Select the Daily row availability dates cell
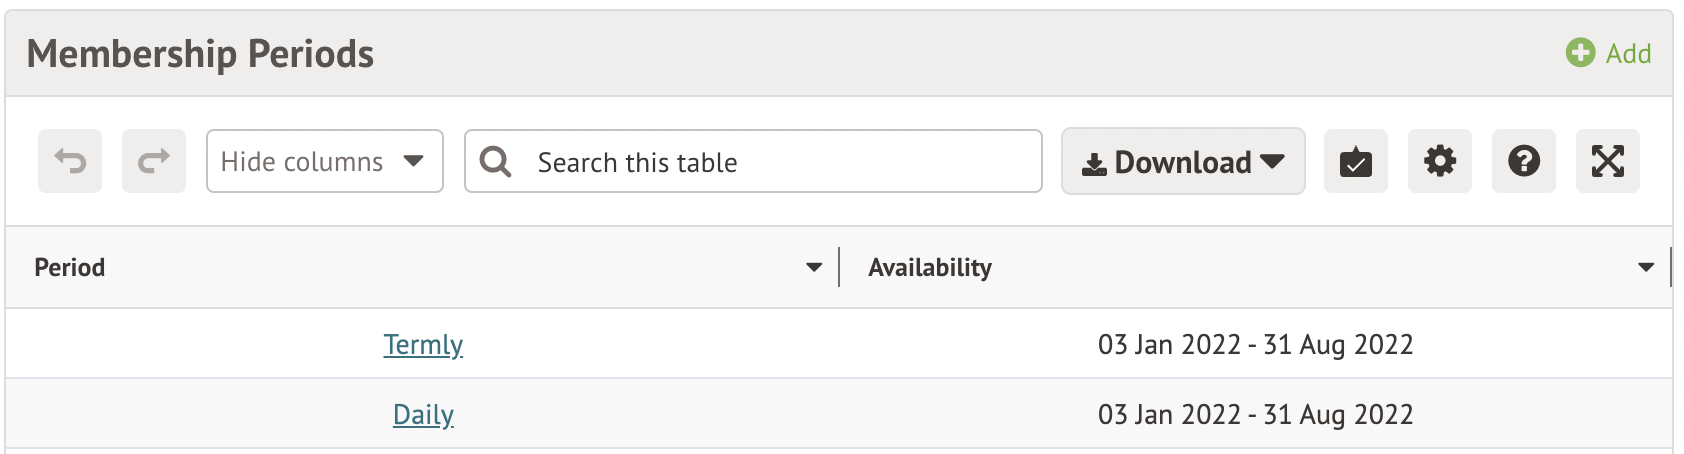 1255,414
